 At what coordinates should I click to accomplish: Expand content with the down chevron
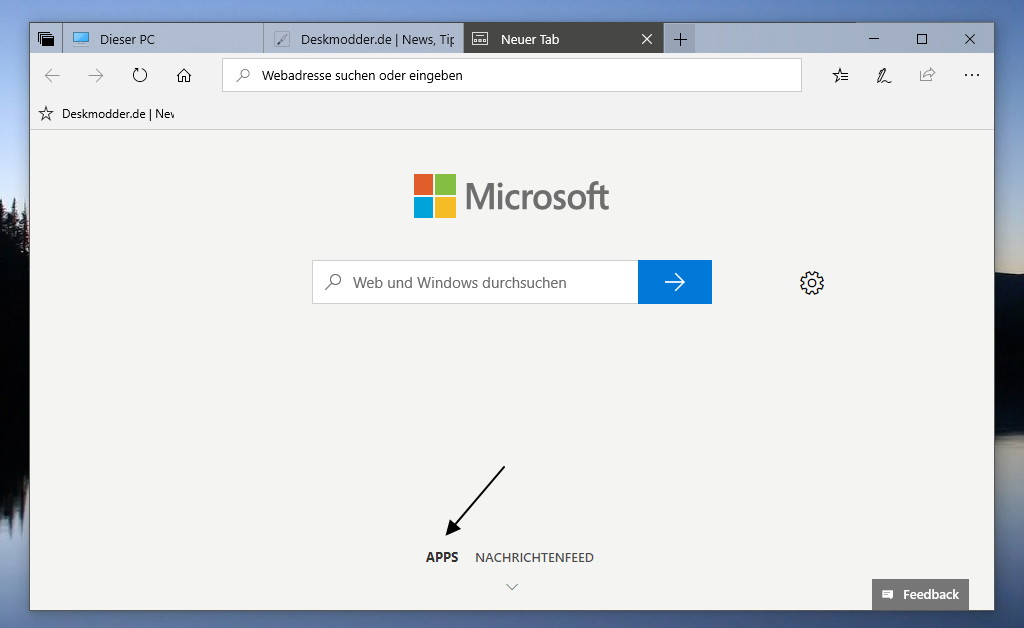click(x=512, y=587)
